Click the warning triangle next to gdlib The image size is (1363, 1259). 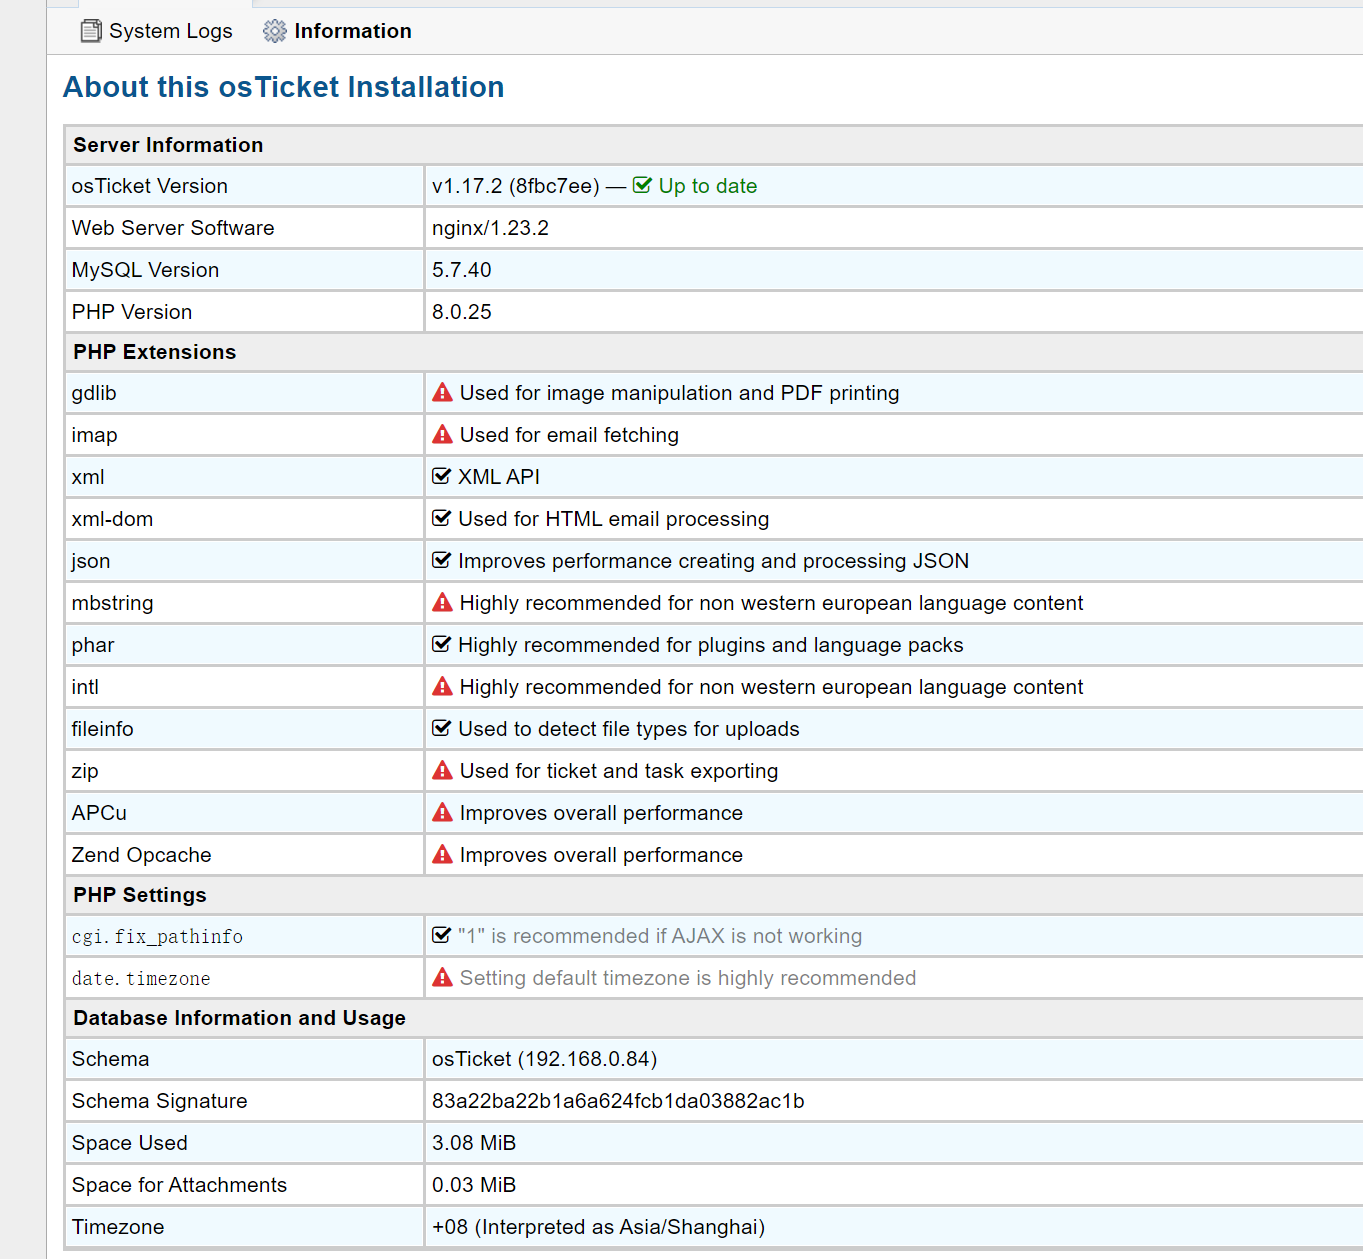(x=442, y=393)
